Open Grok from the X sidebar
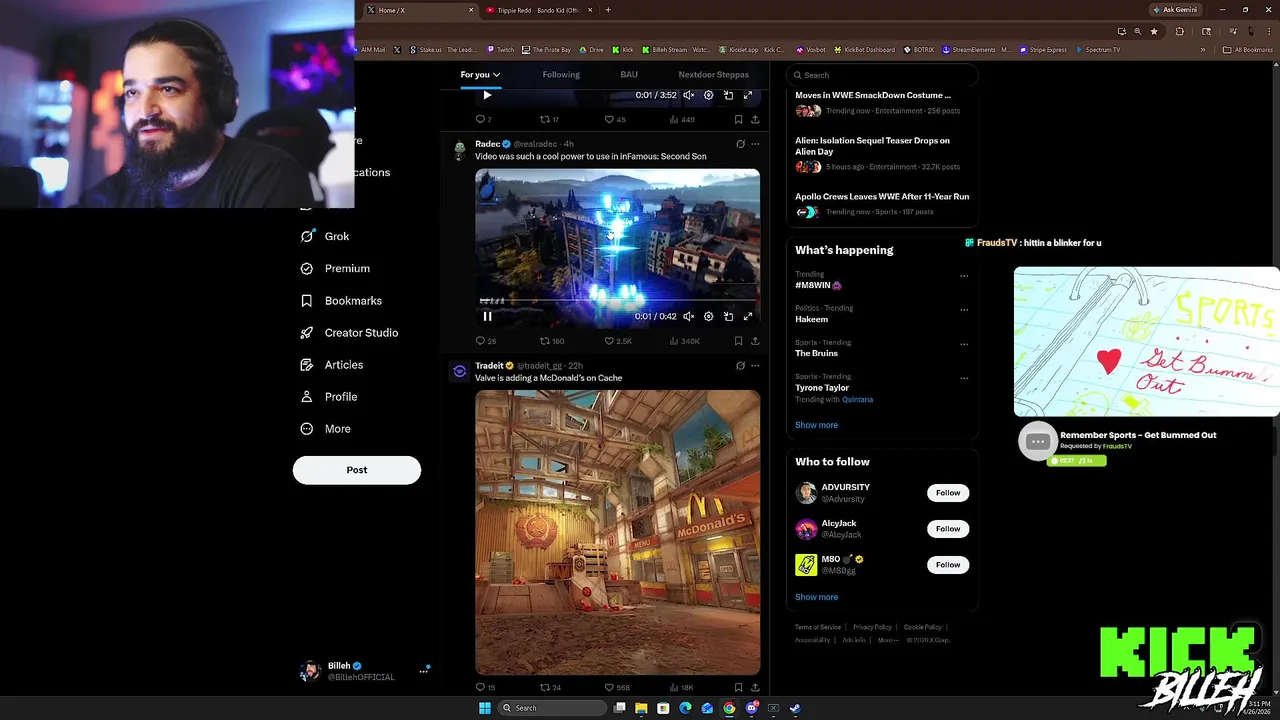 click(x=325, y=236)
